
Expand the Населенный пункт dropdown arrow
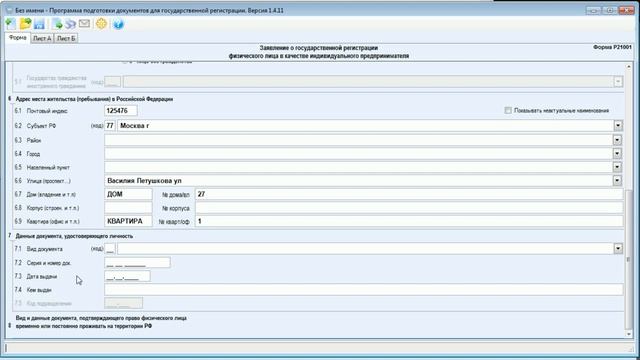click(x=617, y=167)
